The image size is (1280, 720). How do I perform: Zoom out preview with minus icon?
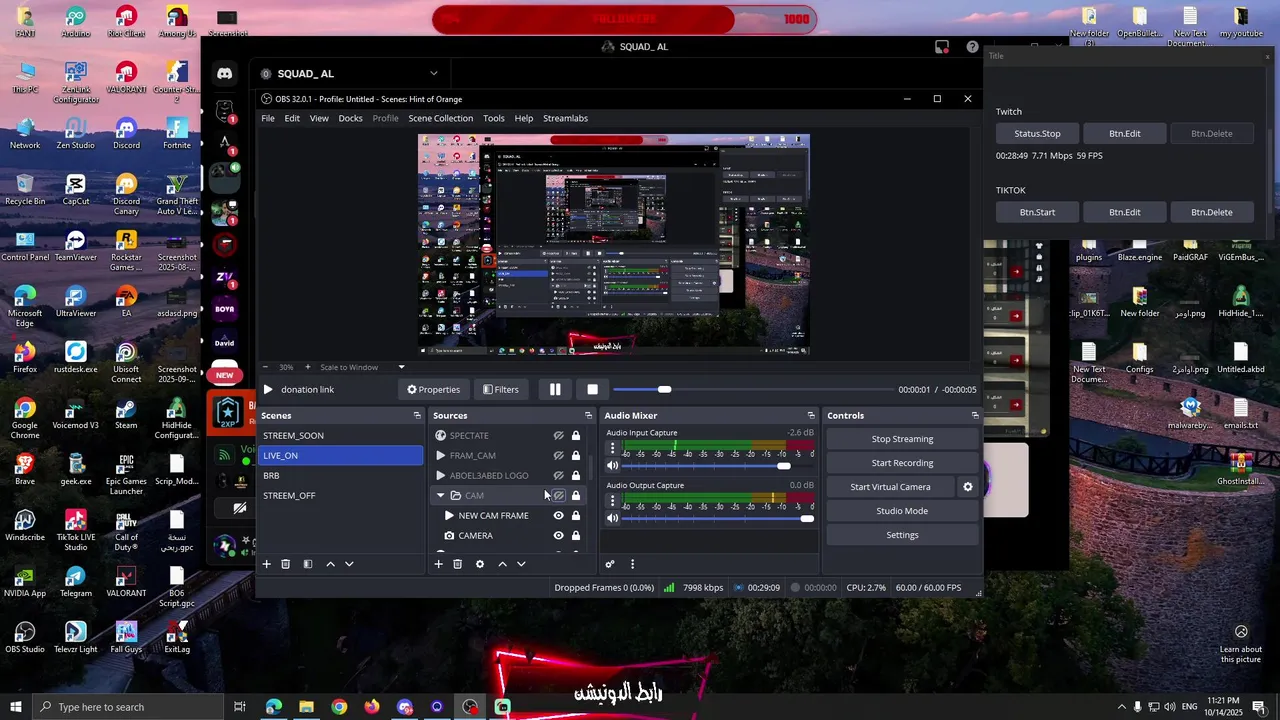[267, 367]
